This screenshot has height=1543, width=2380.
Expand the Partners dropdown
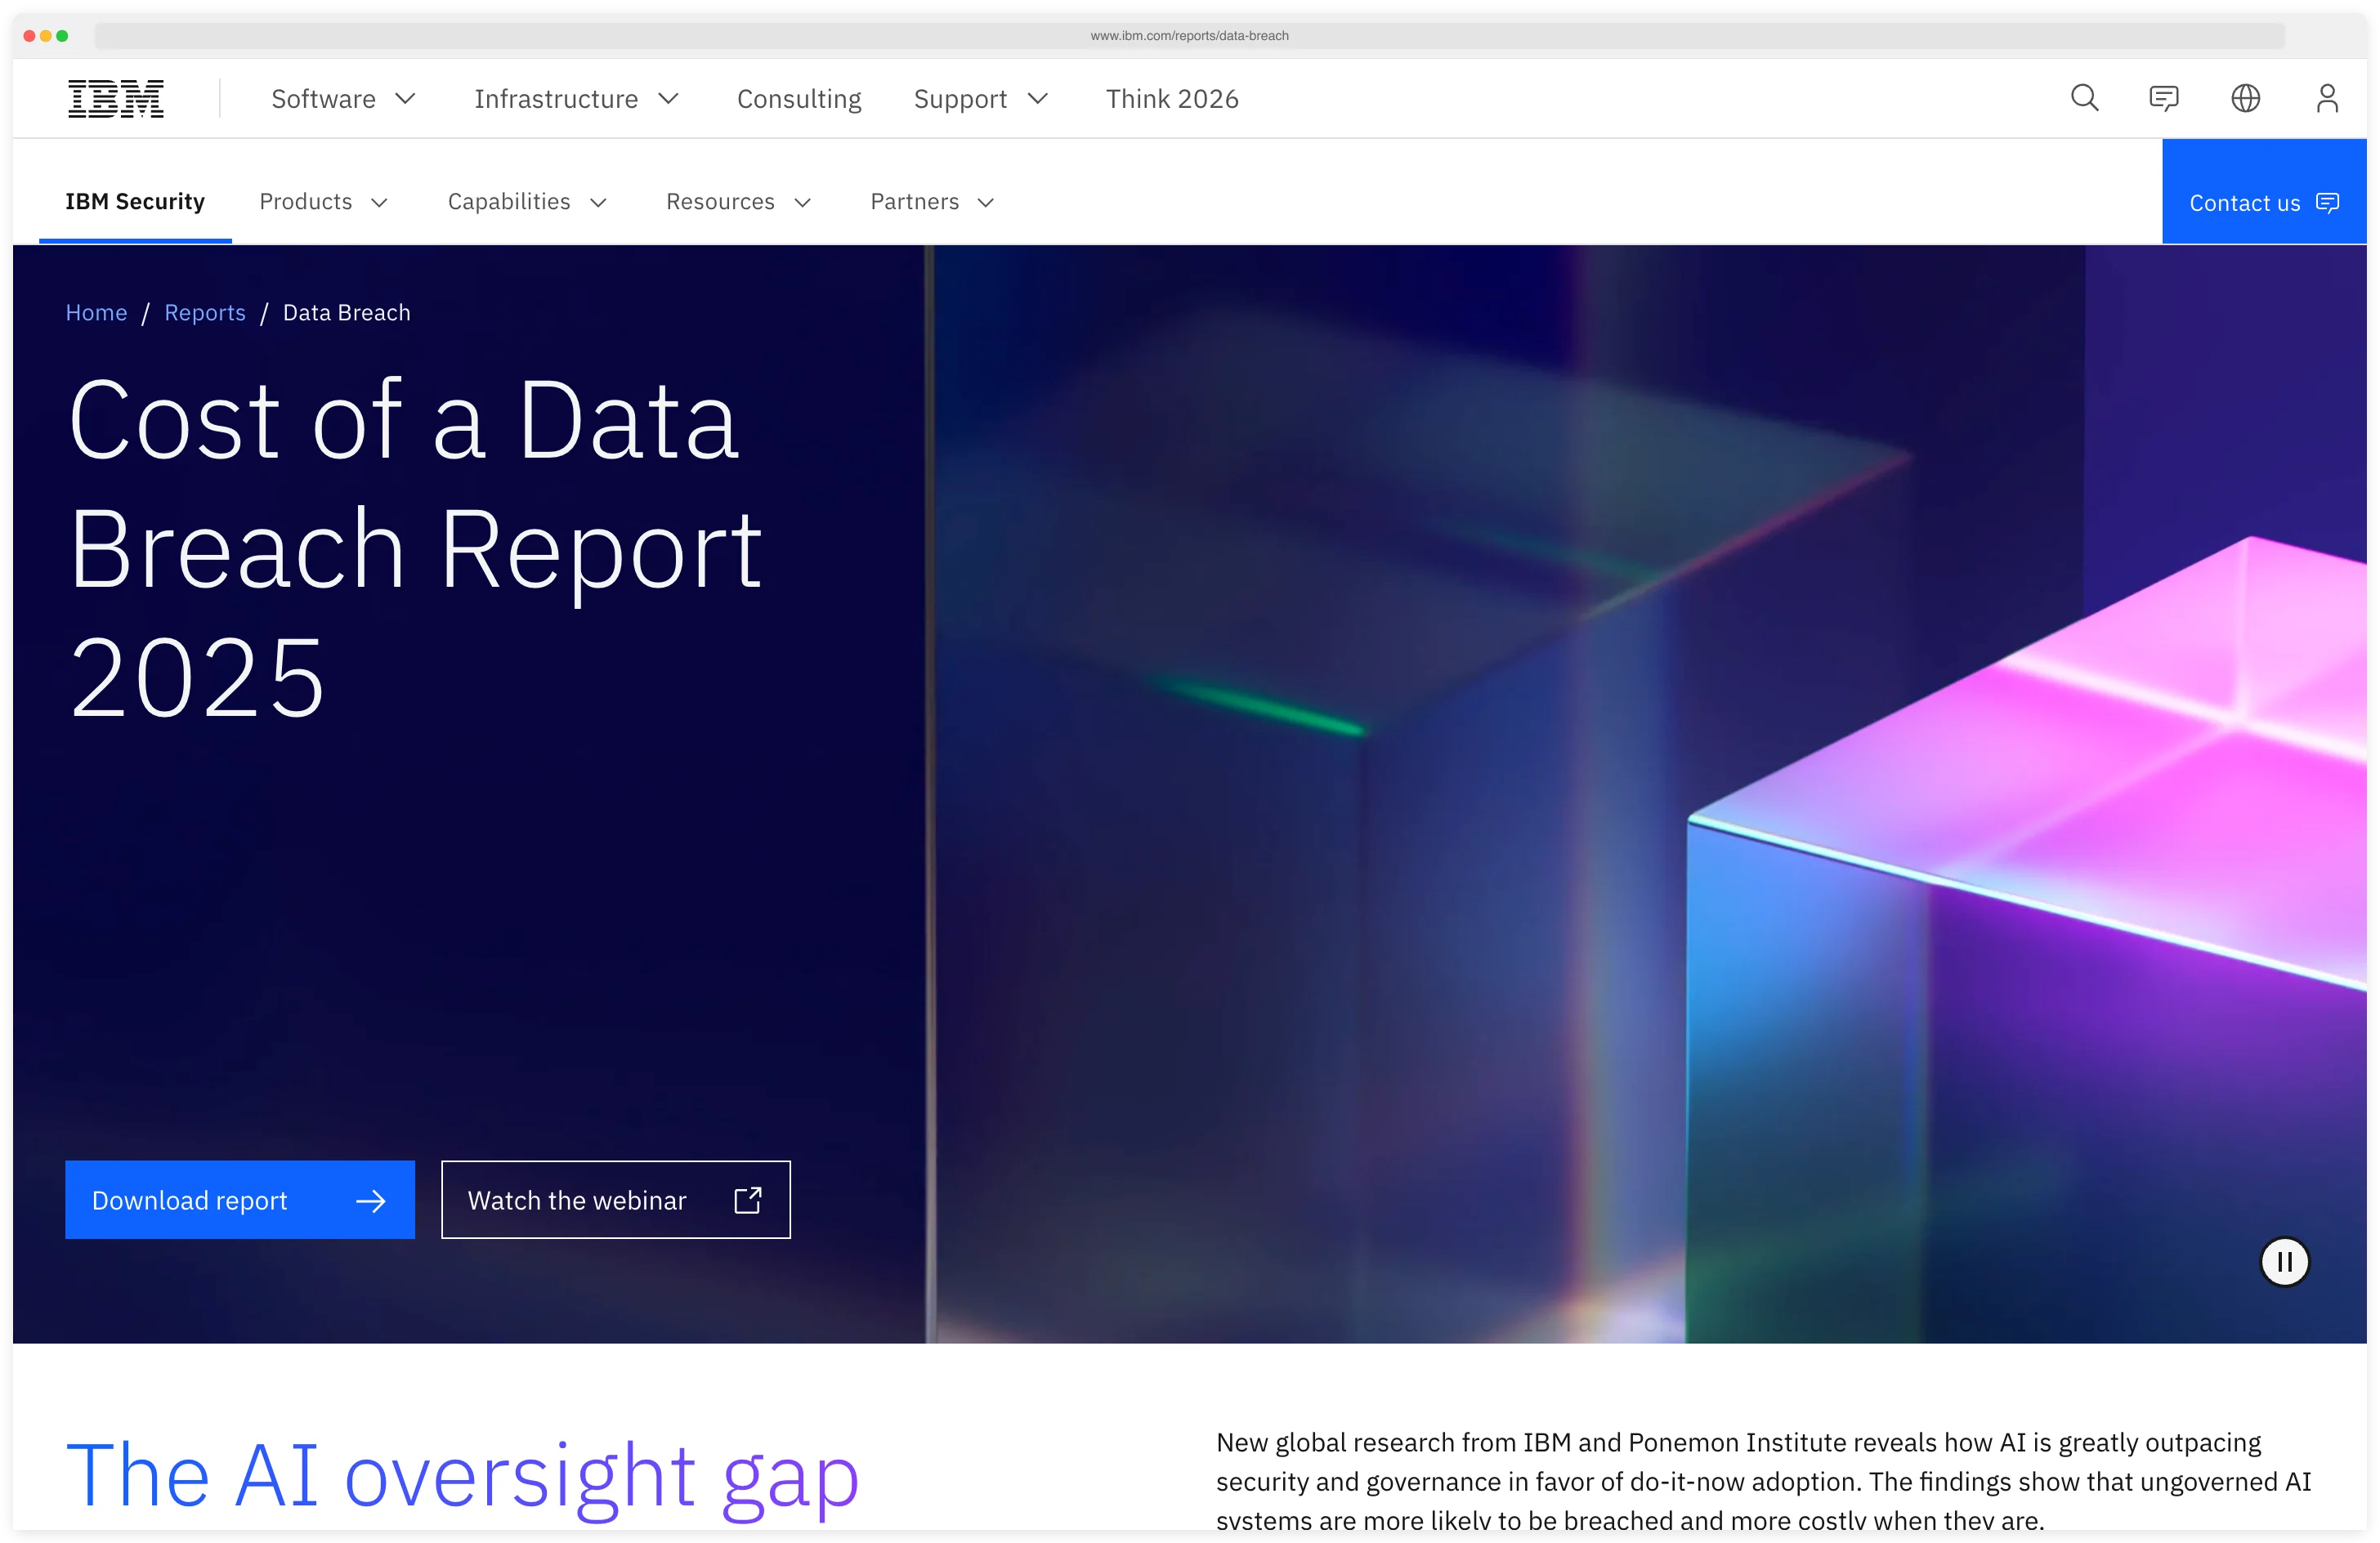931,201
